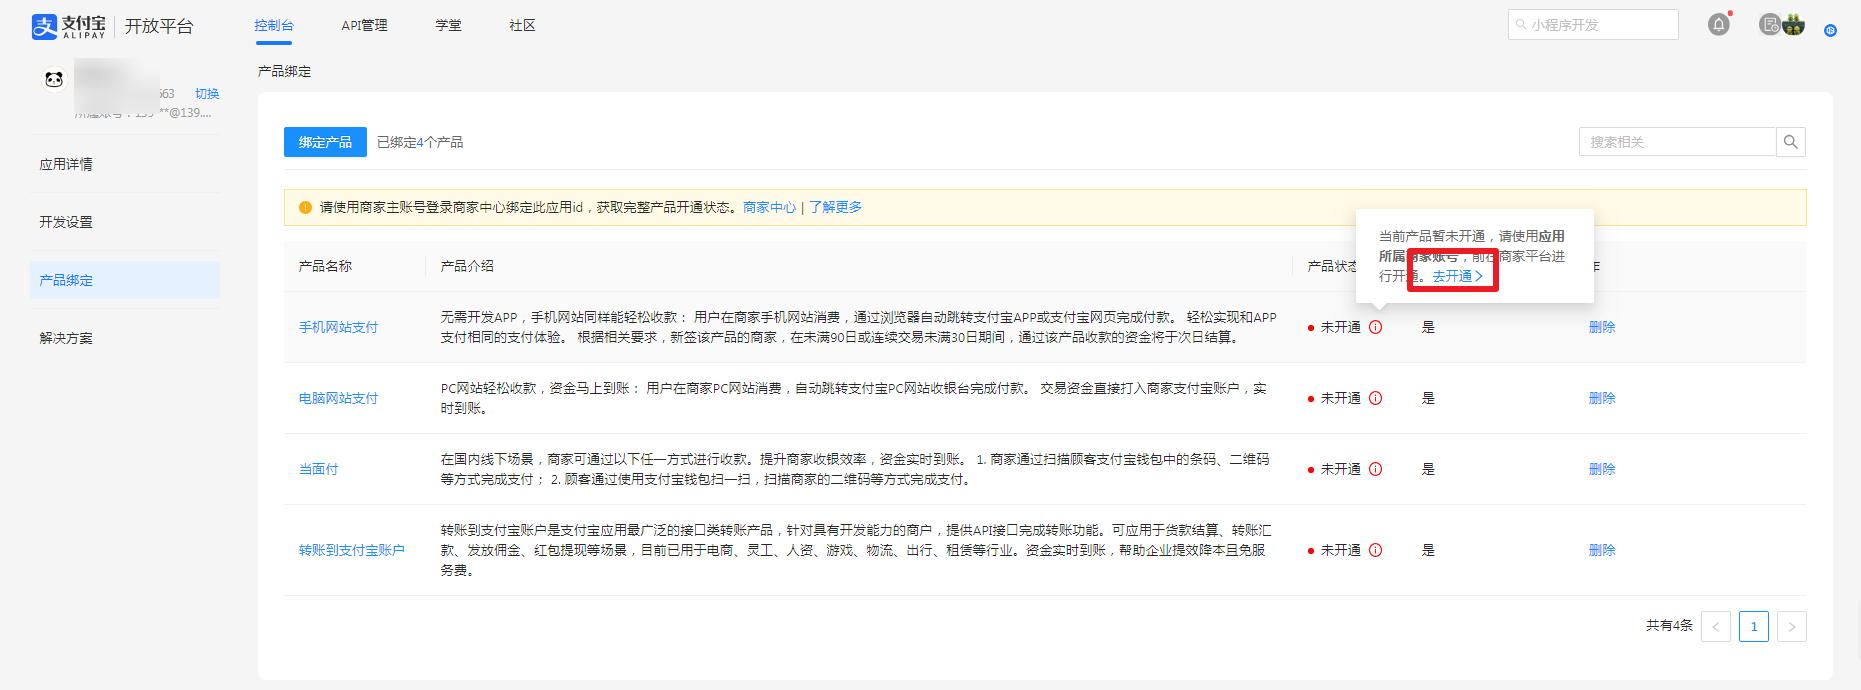Select 应用详情 in the sidebar

[125, 164]
